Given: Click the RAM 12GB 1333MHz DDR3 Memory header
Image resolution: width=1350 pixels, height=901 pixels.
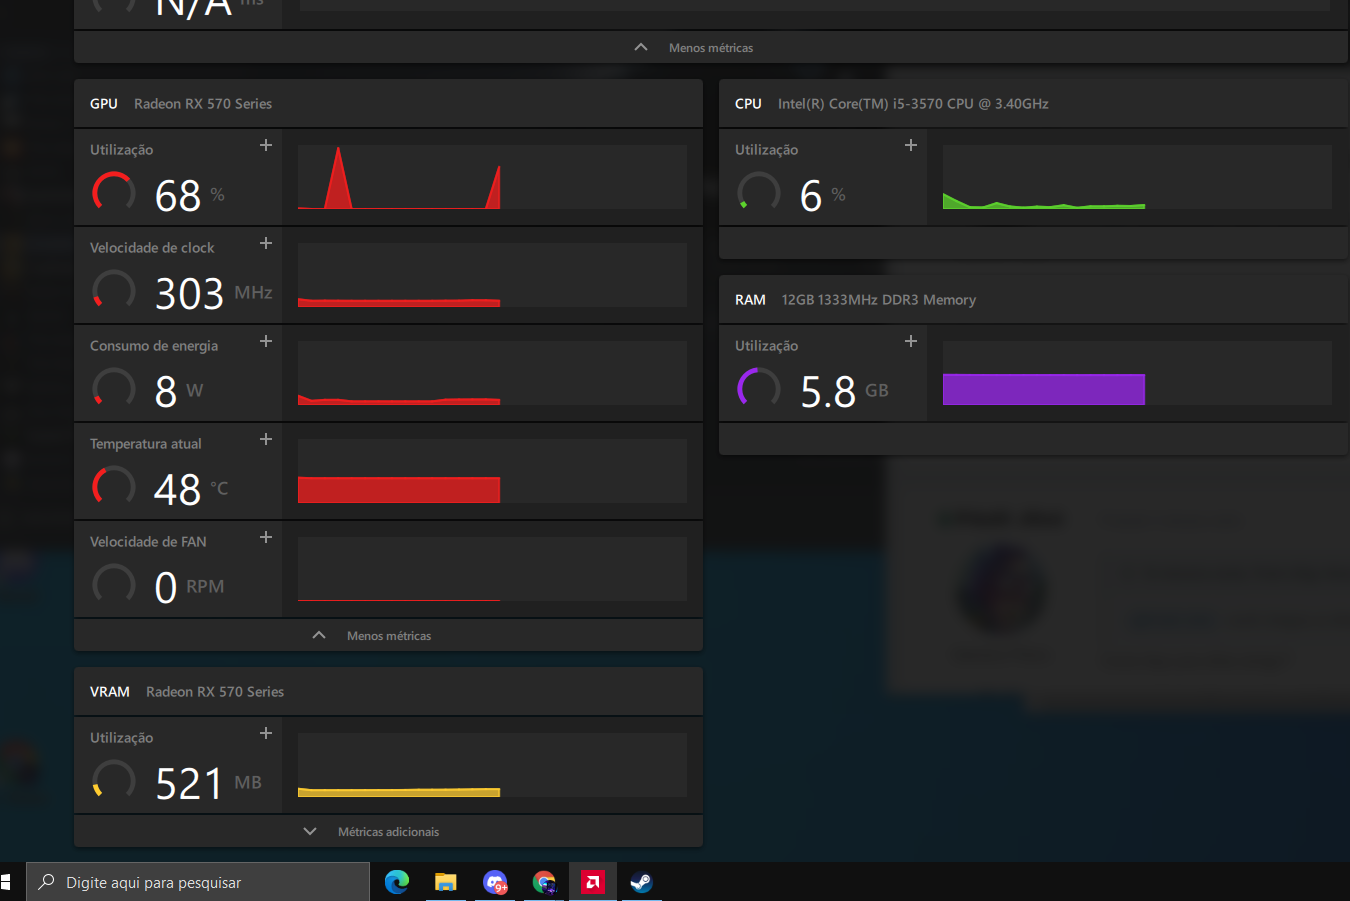Looking at the screenshot, I should click(x=1034, y=300).
